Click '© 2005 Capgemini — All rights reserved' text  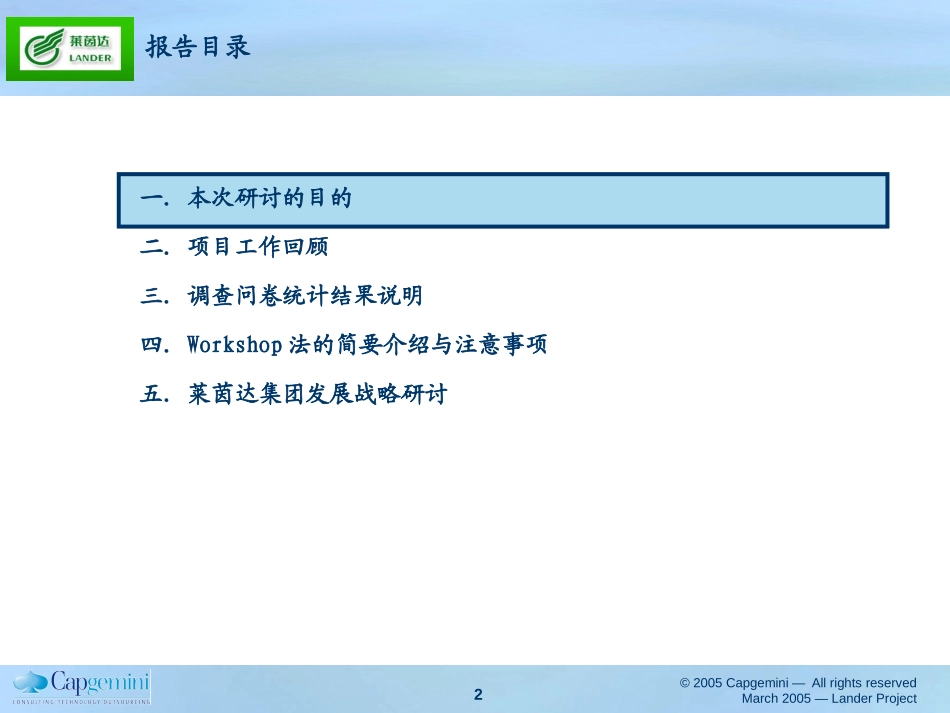(798, 683)
